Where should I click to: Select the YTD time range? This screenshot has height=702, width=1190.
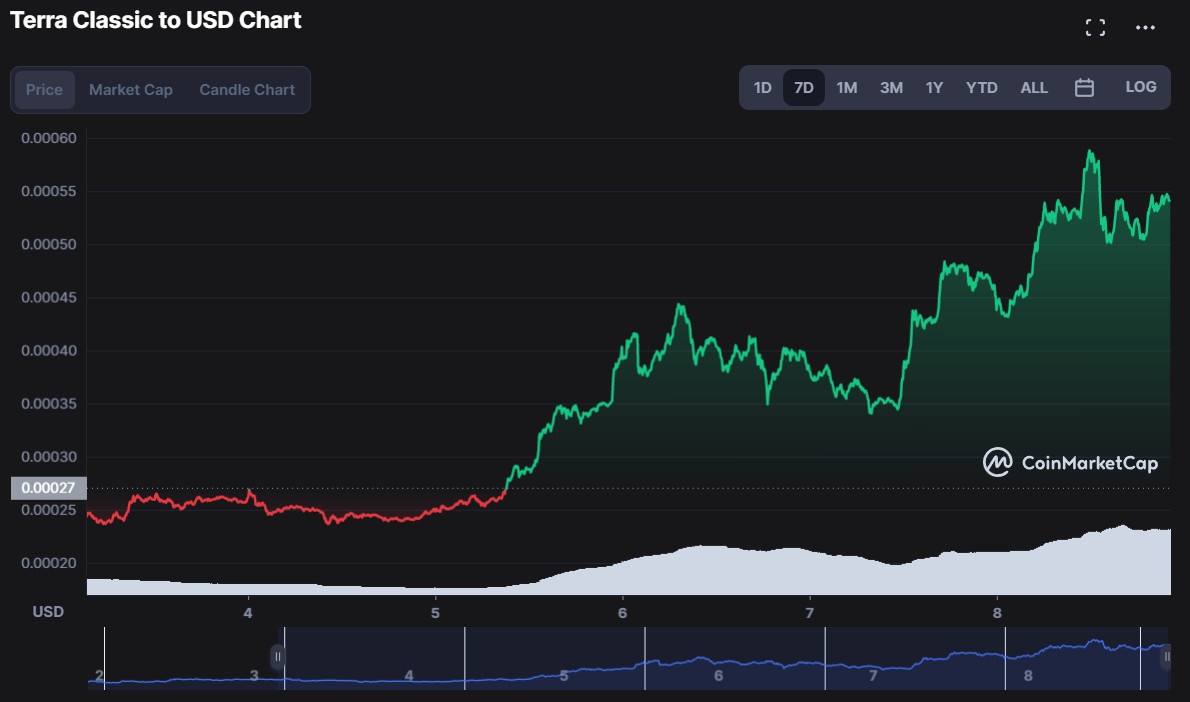(x=981, y=88)
